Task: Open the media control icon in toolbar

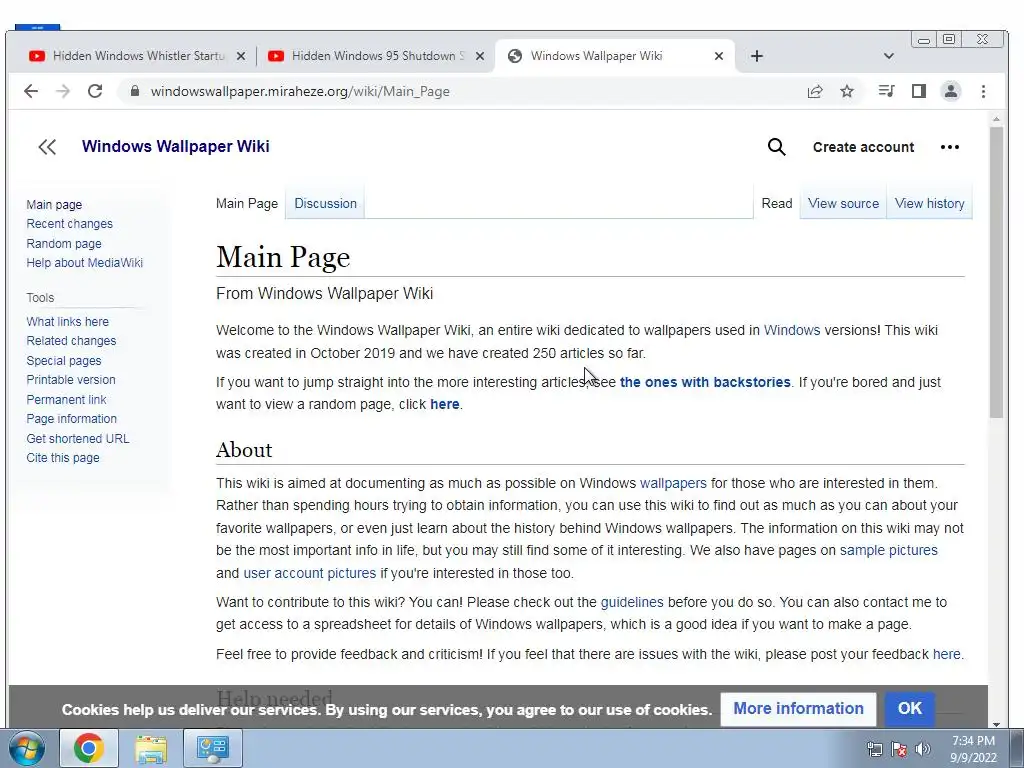Action: 886,91
